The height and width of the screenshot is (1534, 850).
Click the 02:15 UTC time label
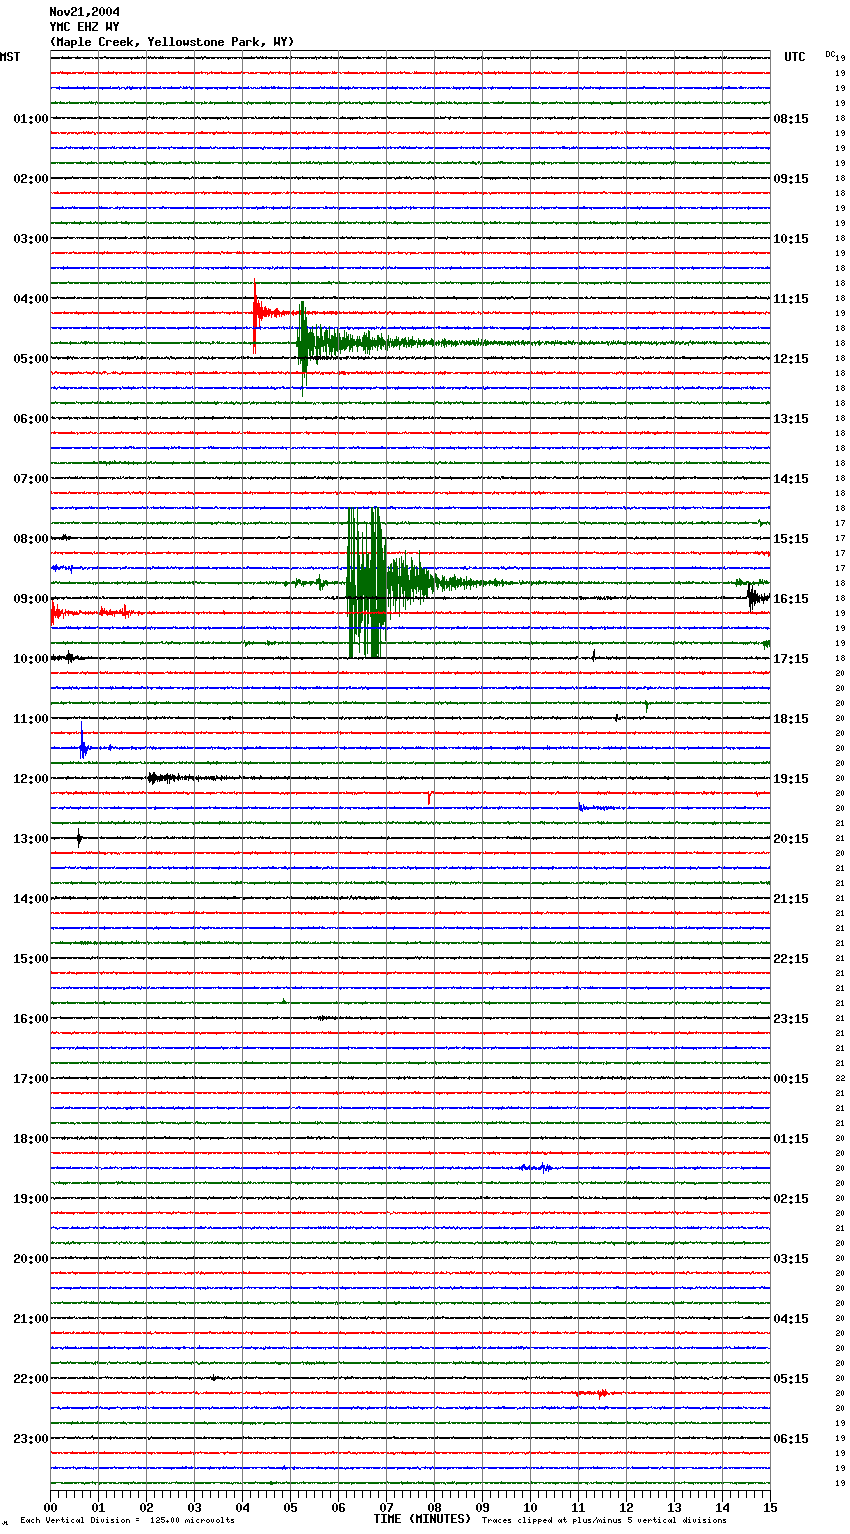tap(791, 1199)
